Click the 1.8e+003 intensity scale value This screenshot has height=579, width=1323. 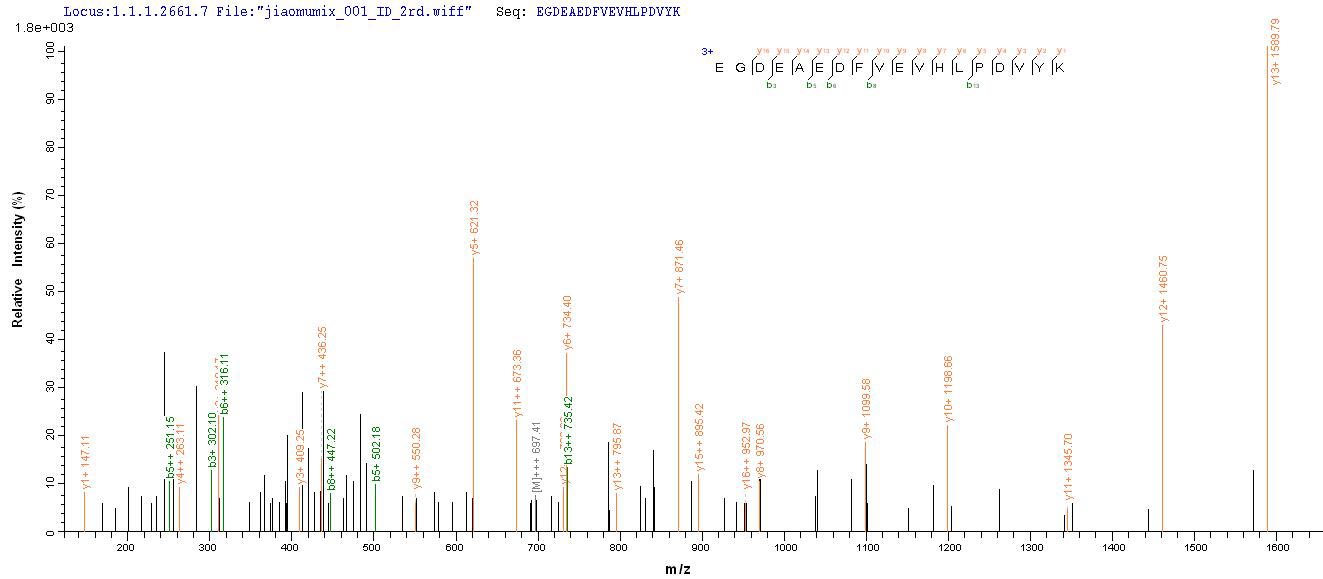[x=32, y=27]
